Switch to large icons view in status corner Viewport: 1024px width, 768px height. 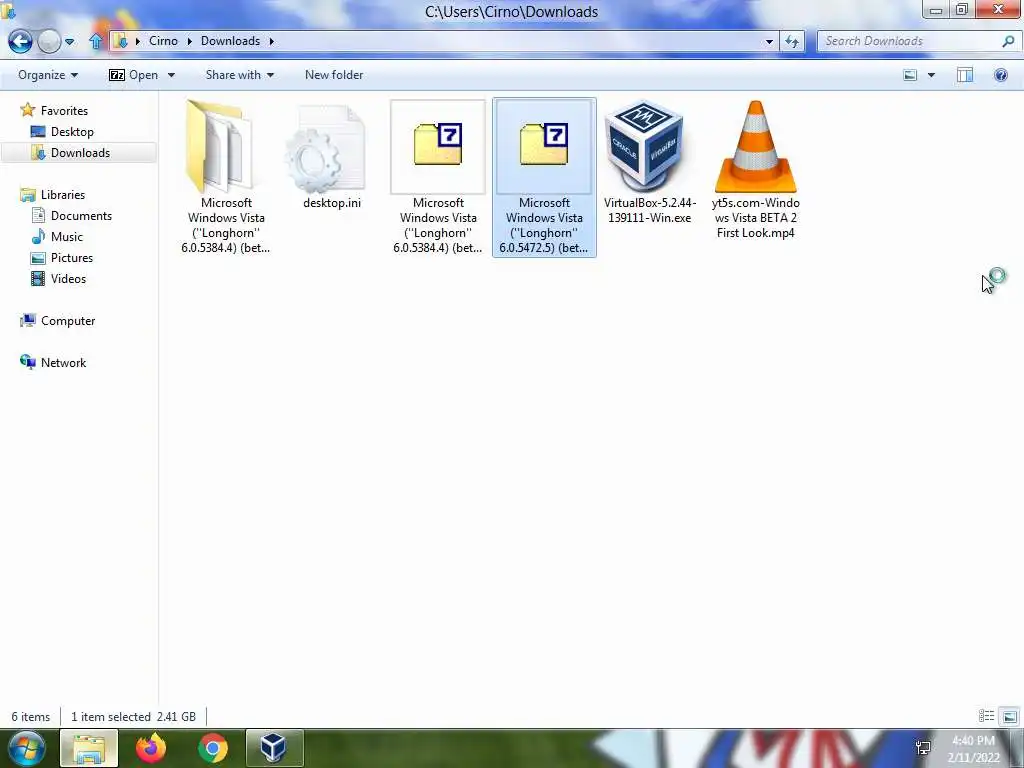click(x=1009, y=716)
